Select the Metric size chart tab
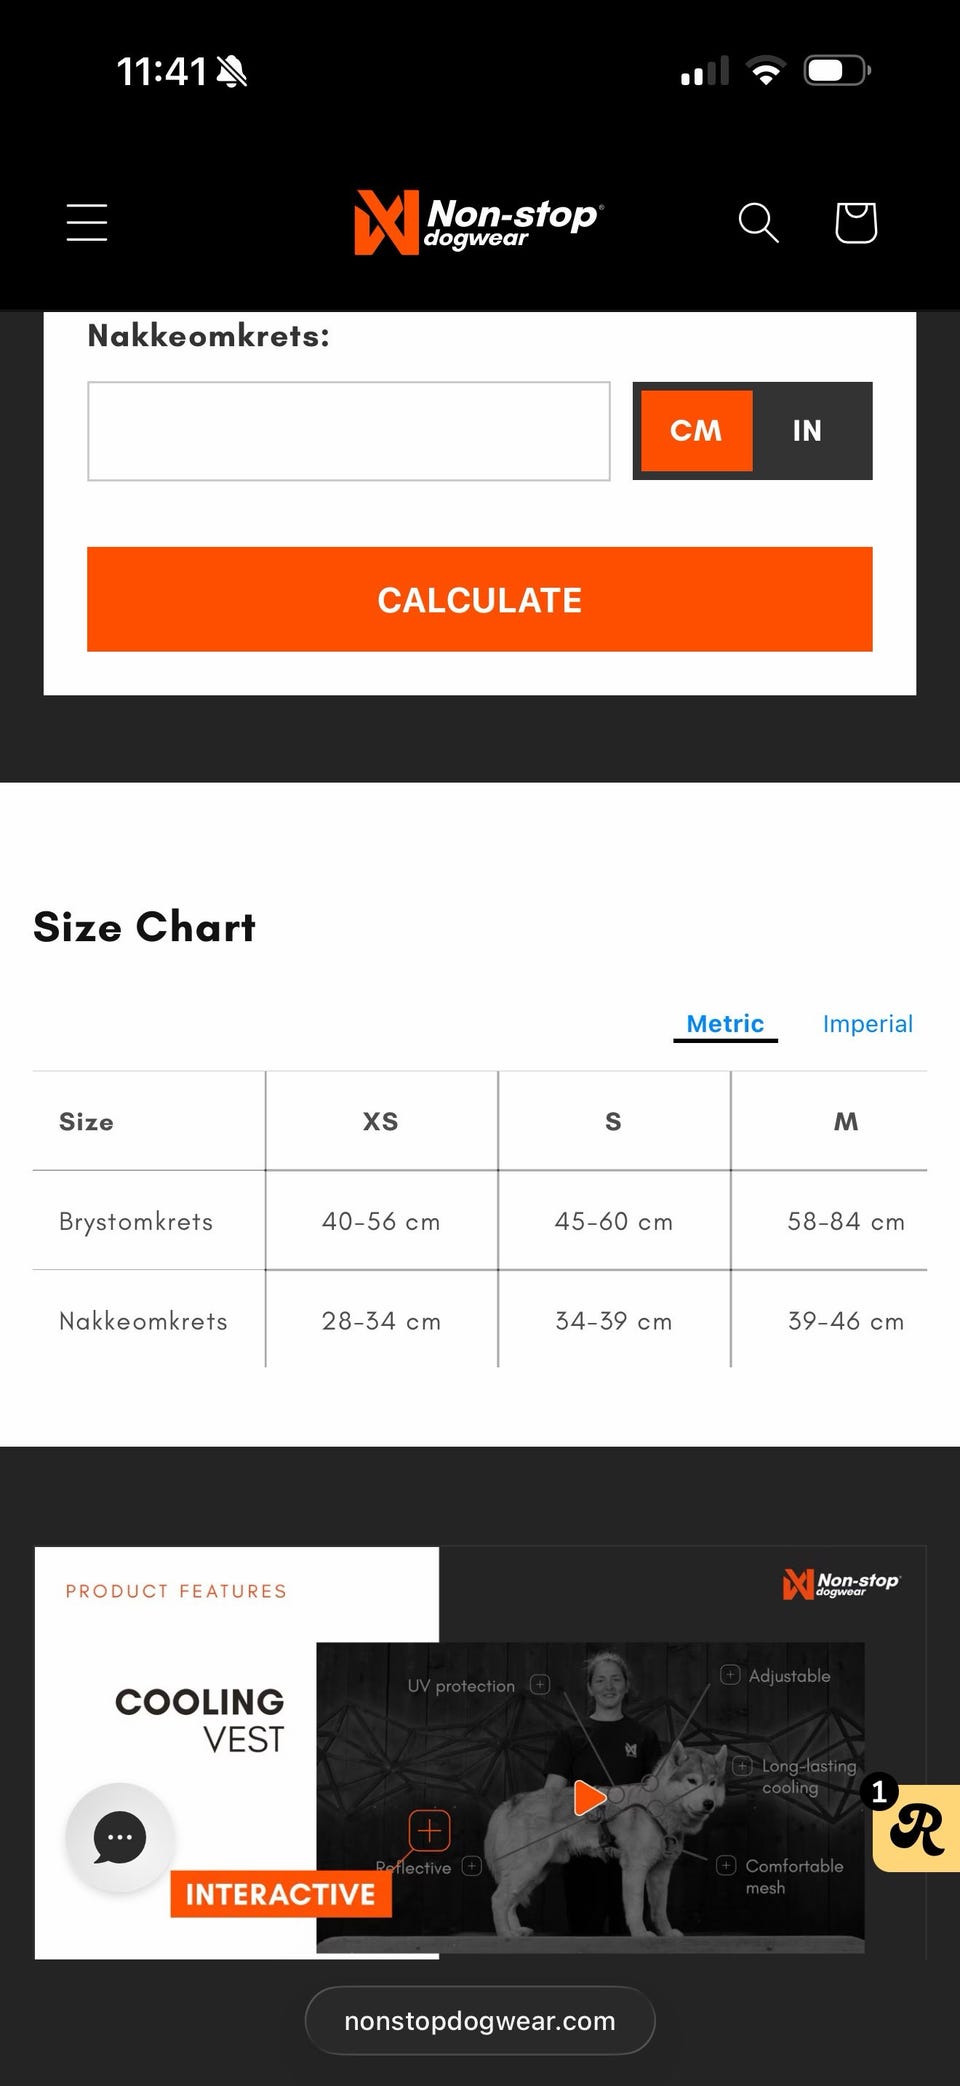 (x=725, y=1024)
